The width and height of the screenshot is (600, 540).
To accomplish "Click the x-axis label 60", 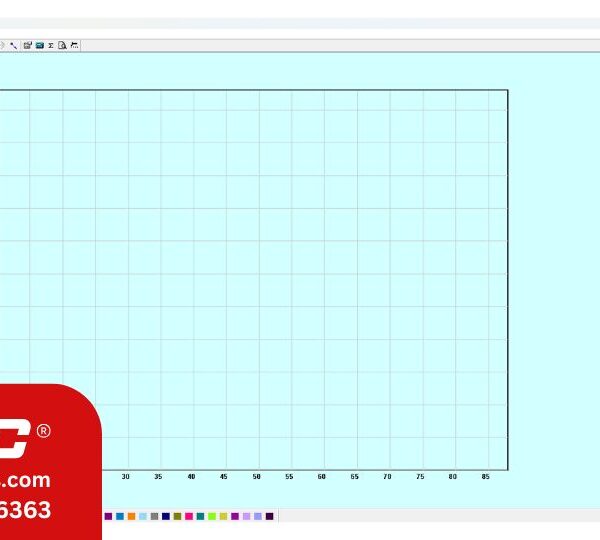I will pos(321,476).
